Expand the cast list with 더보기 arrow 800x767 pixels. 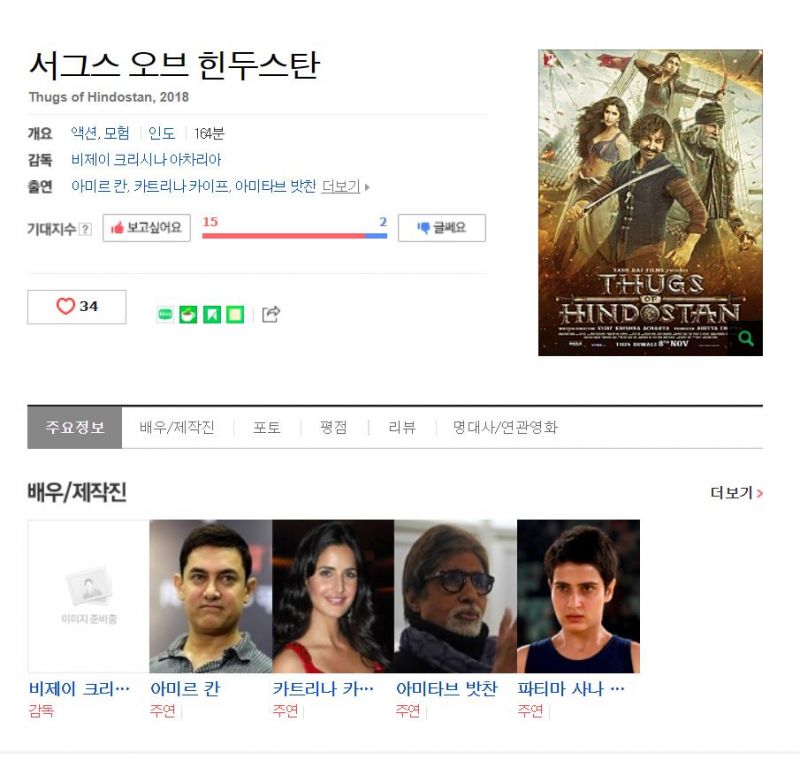(345, 186)
